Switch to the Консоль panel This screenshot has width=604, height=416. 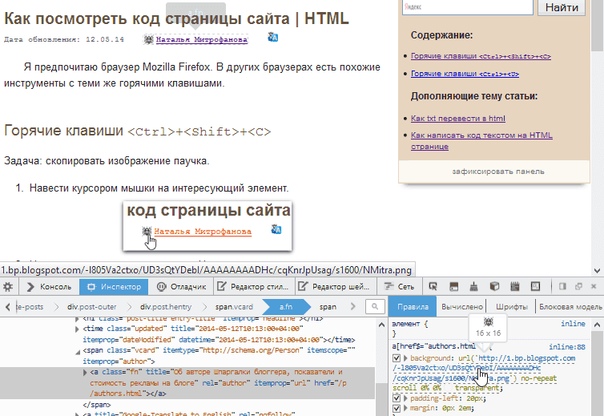(x=49, y=287)
